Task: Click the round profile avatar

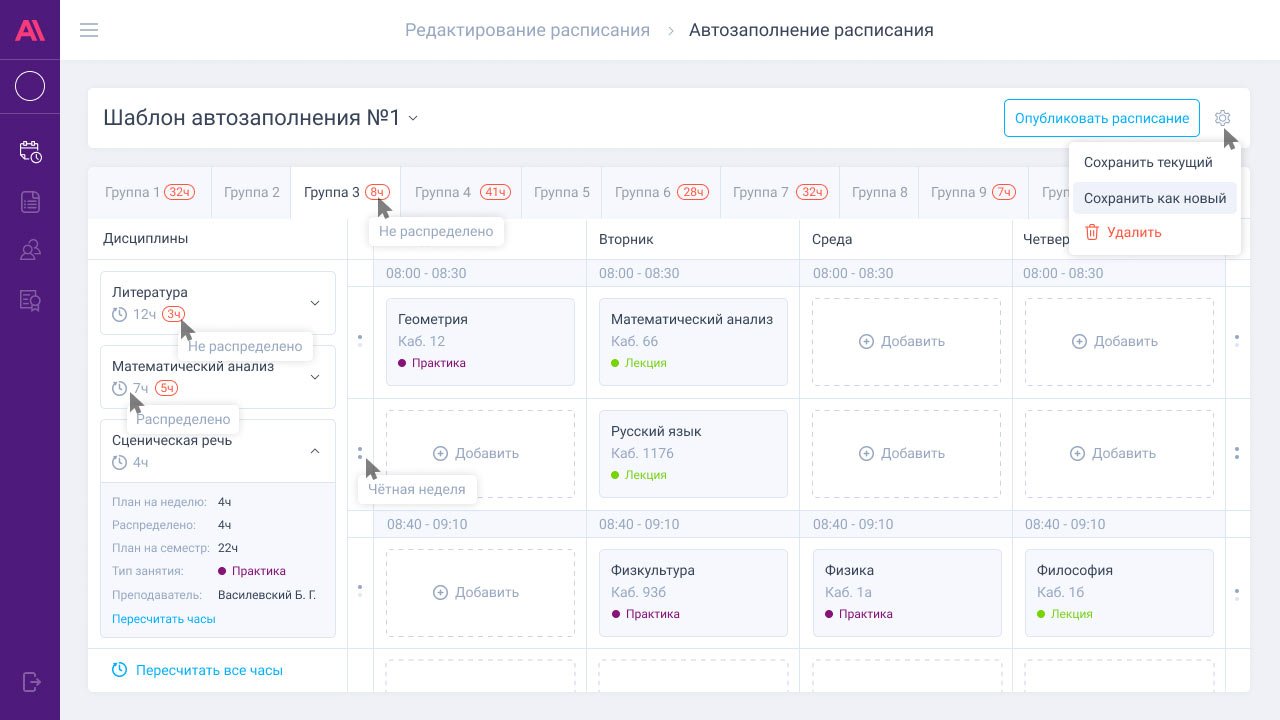Action: pos(30,86)
